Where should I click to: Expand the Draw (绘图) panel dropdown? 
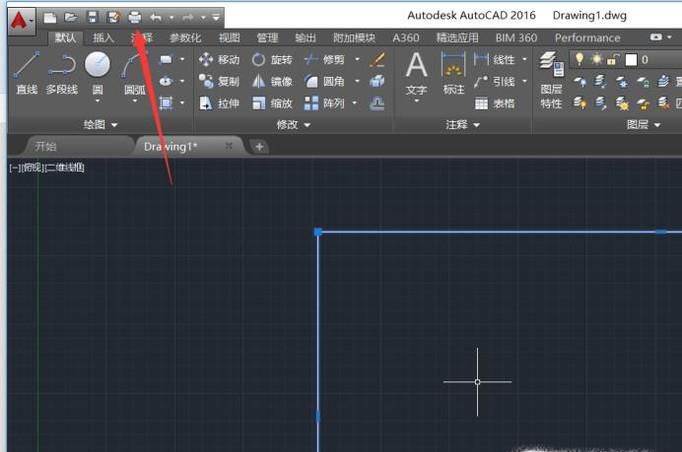(101, 125)
